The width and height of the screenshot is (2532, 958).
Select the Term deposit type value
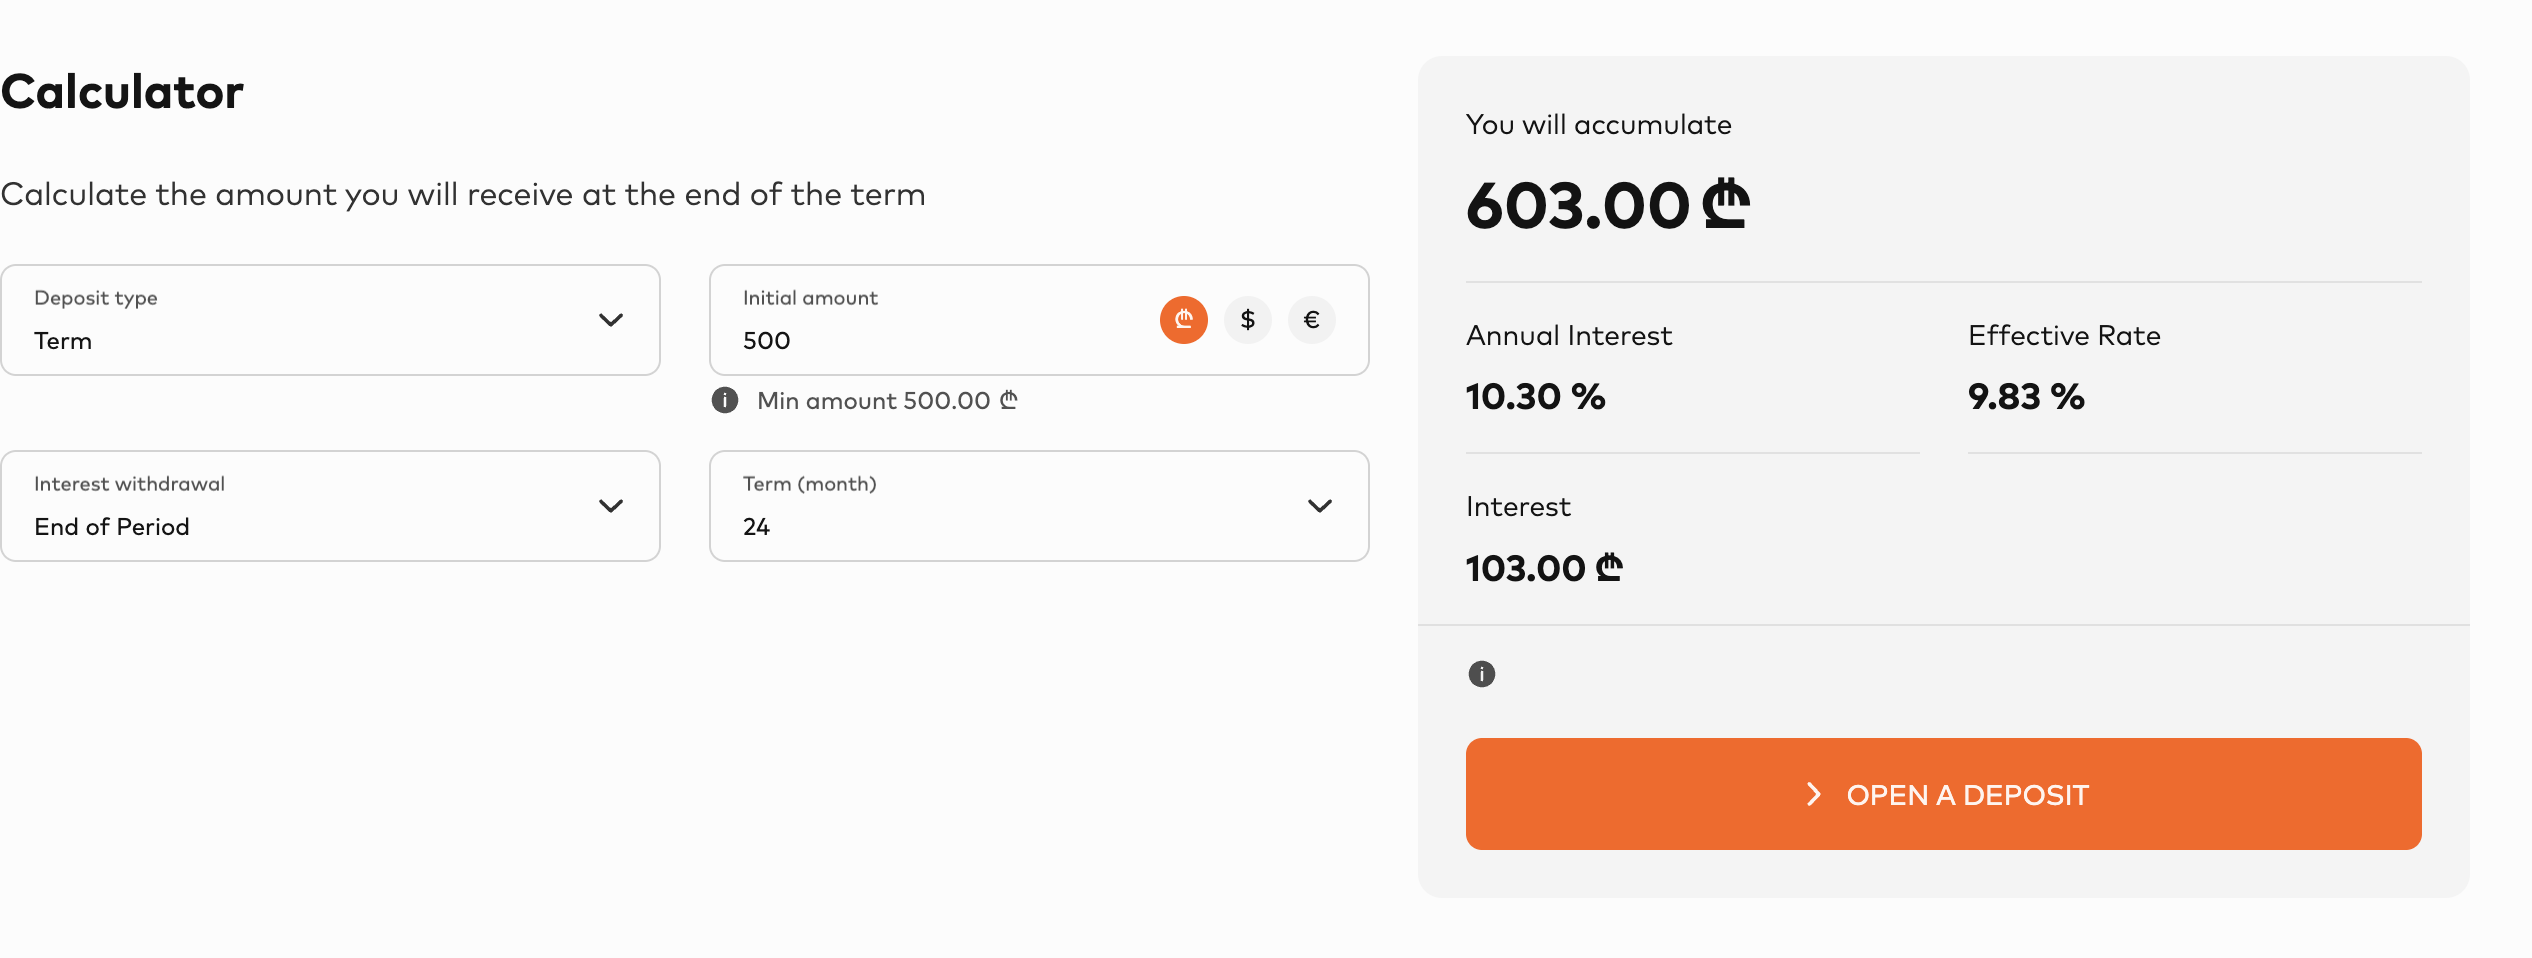63,342
